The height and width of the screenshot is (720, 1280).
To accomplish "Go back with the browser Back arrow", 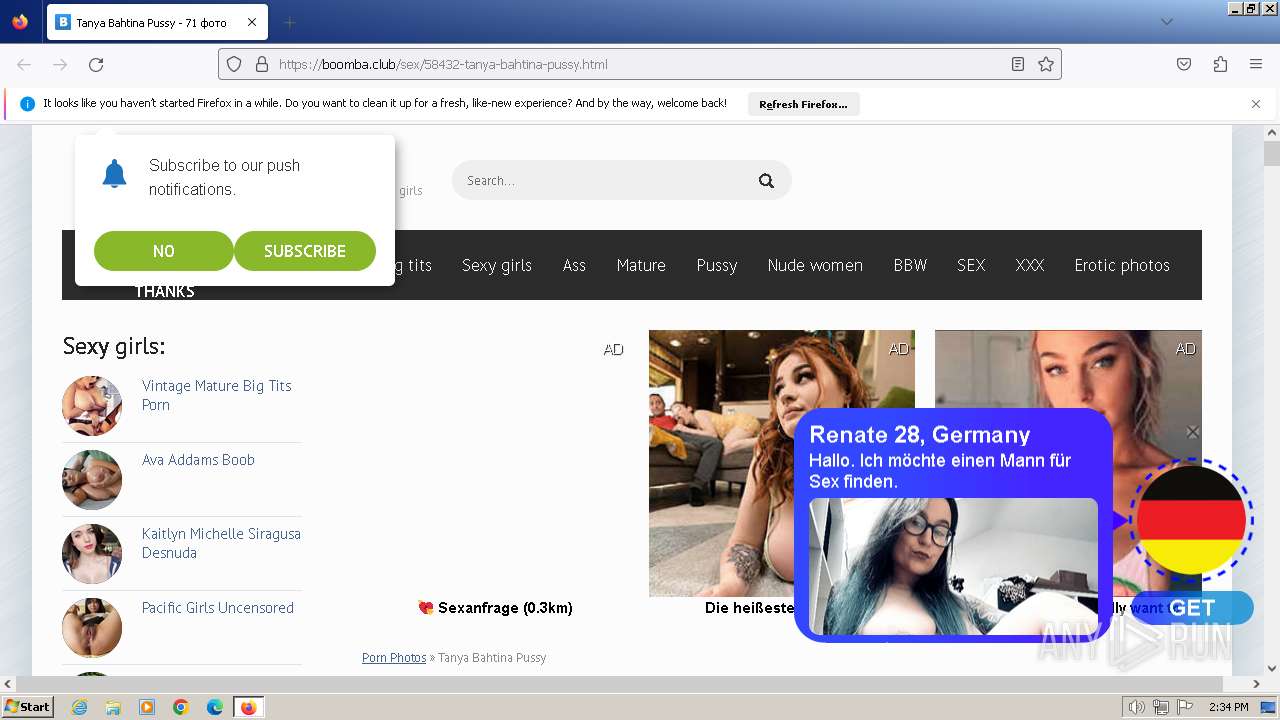I will coord(24,64).
